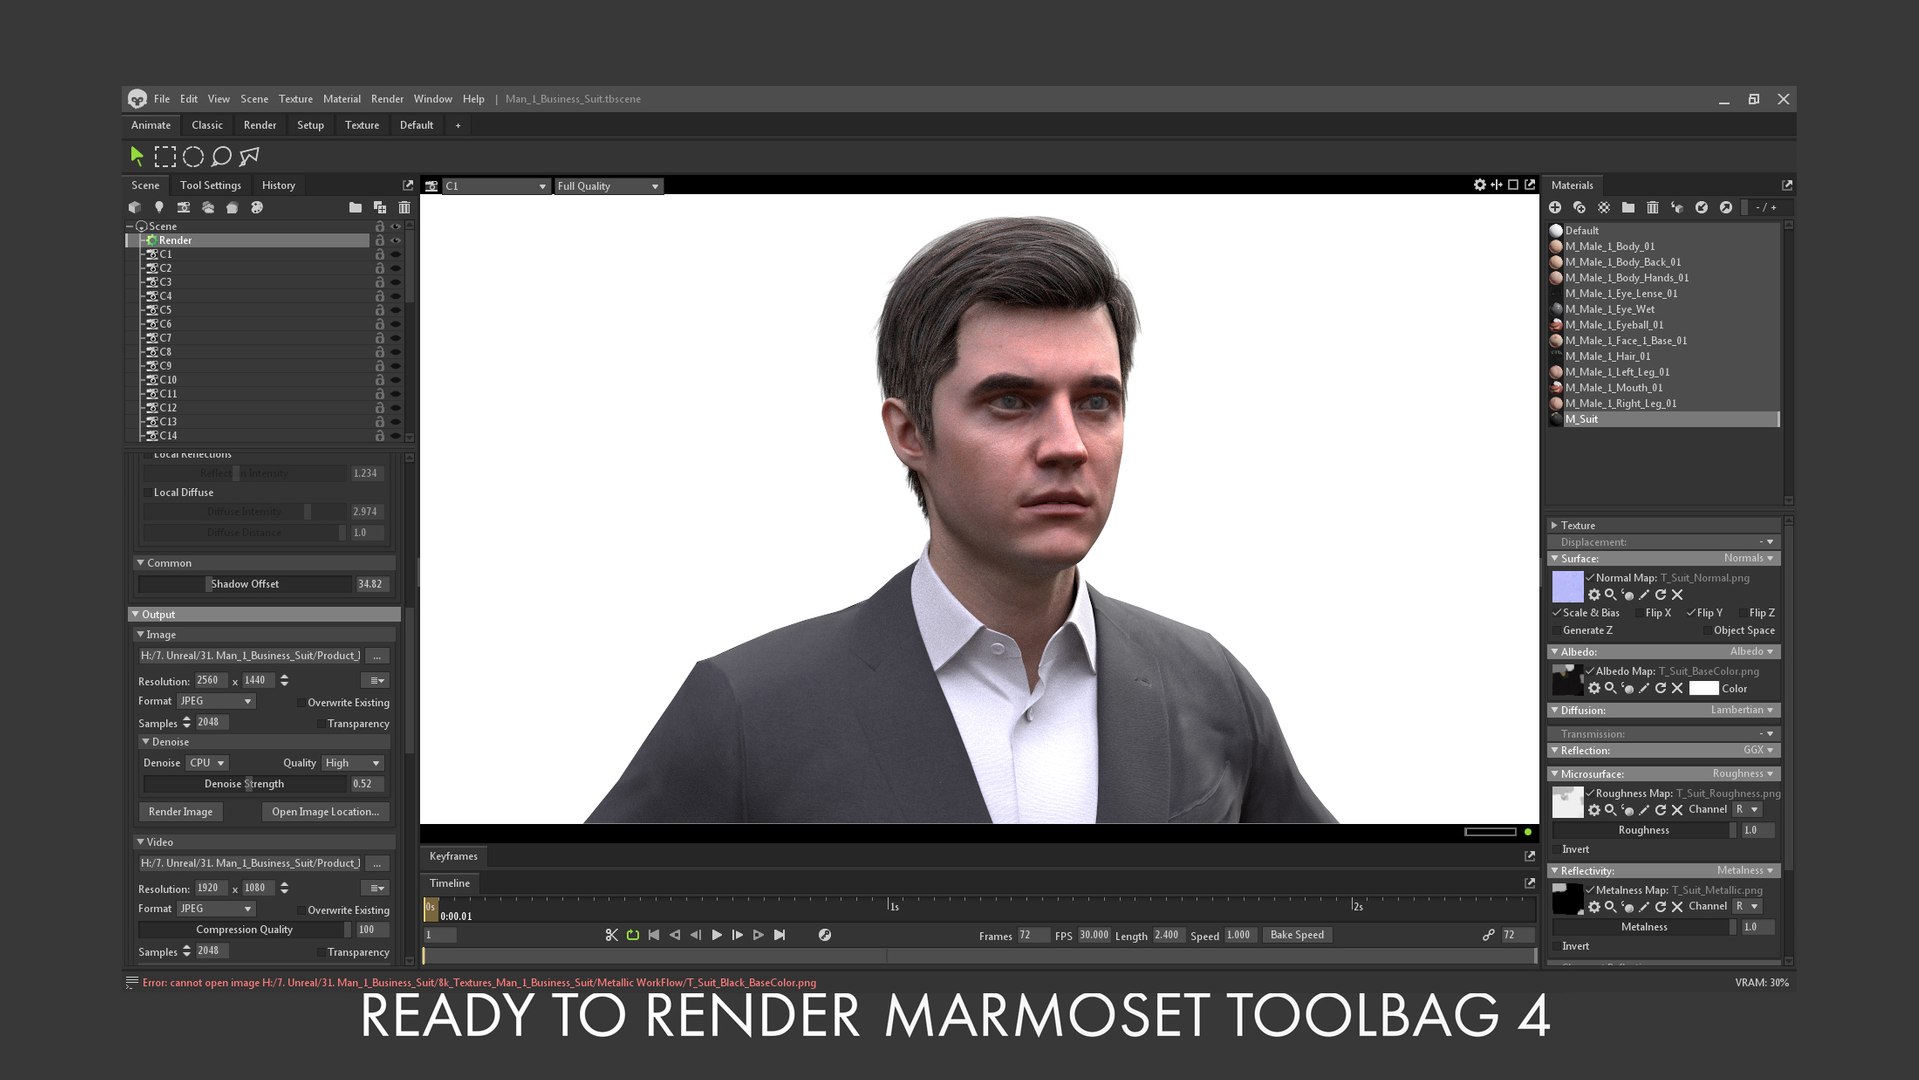This screenshot has width=1919, height=1080.
Task: Jump to last frame of animation
Action: (x=780, y=935)
